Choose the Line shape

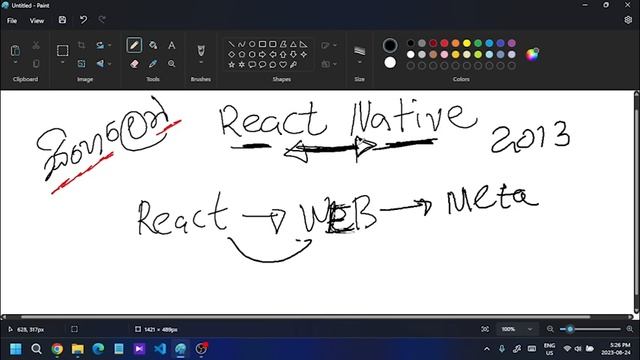pos(231,44)
